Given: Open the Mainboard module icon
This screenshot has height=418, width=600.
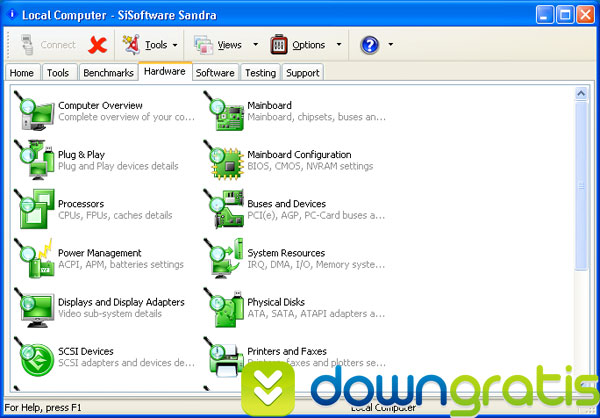Looking at the screenshot, I should (224, 112).
